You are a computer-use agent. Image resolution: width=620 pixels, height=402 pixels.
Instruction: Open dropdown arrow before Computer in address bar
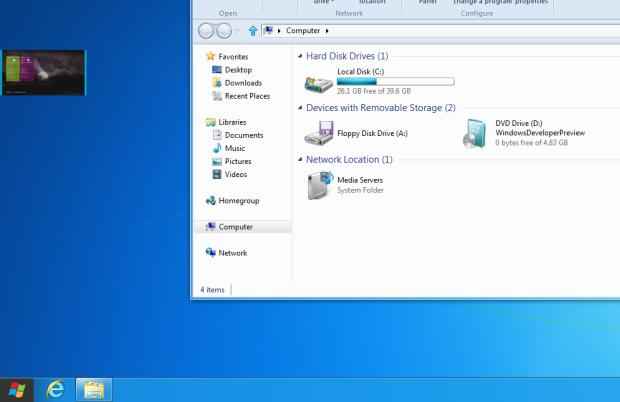click(x=279, y=31)
